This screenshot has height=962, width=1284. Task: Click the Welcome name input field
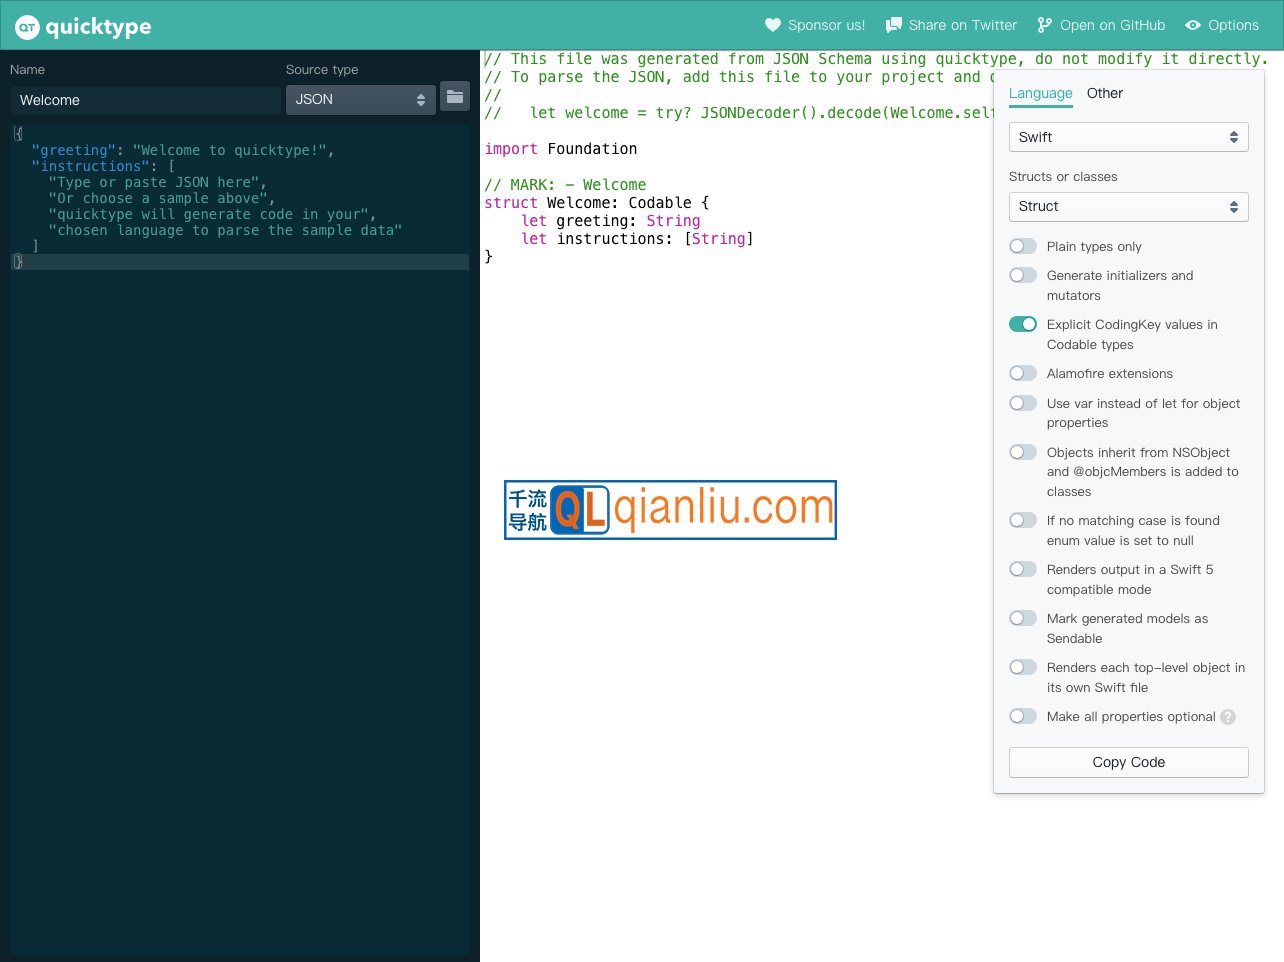coord(146,100)
